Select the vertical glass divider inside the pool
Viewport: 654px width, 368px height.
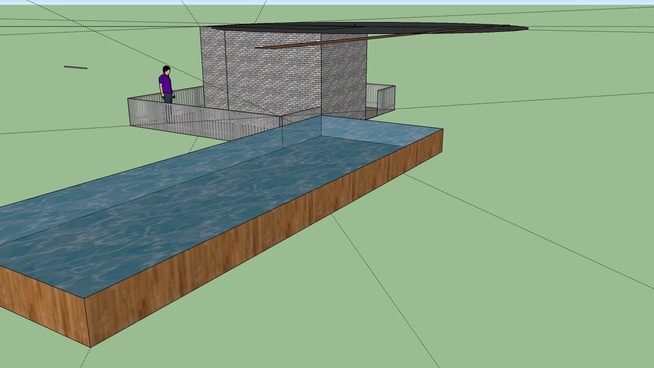click(282, 132)
